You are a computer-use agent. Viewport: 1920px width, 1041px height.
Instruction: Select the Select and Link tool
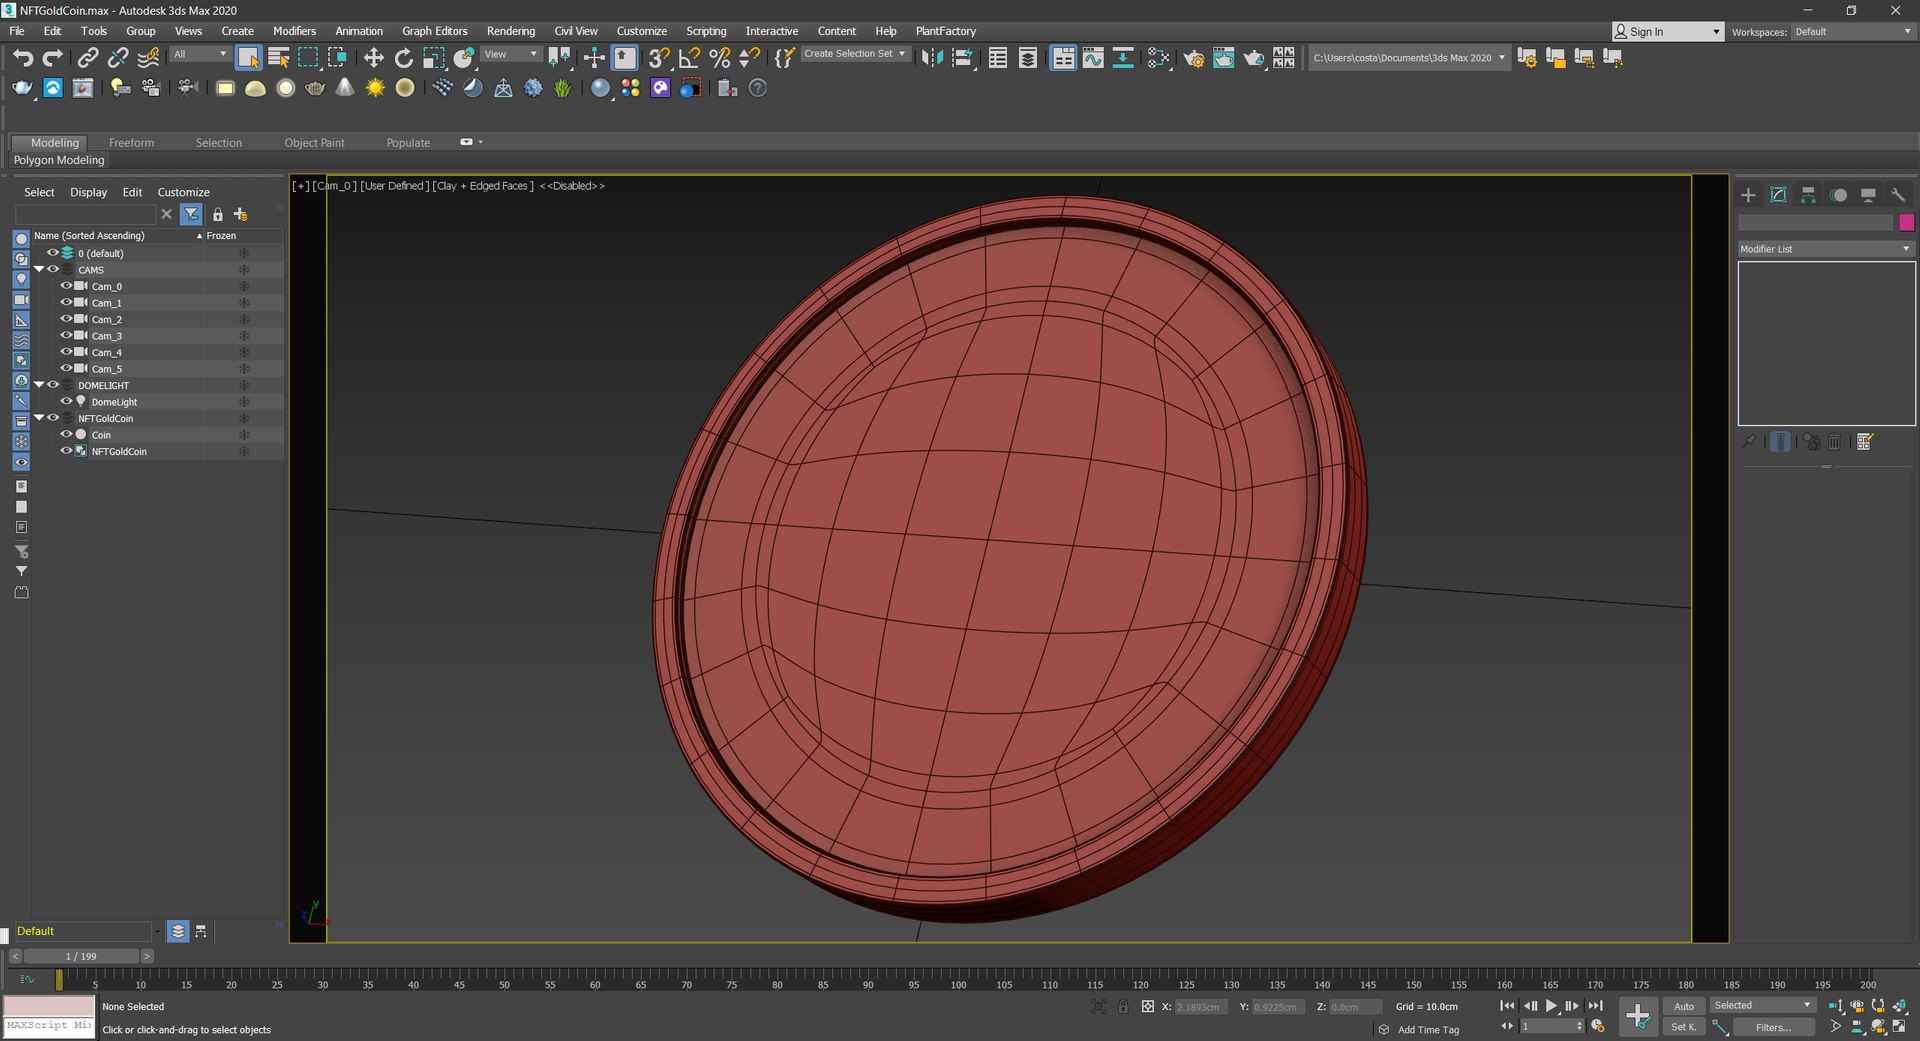click(x=88, y=58)
